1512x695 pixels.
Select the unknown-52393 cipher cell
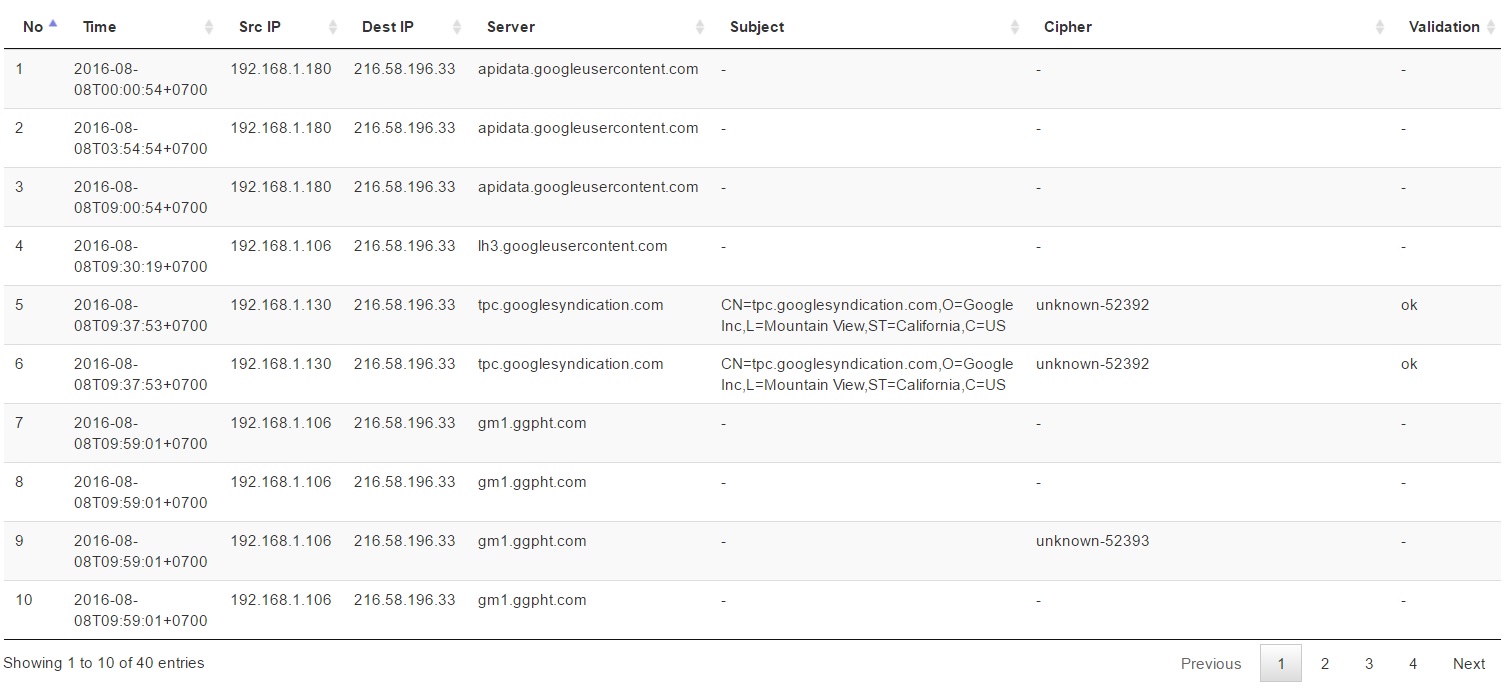(1093, 541)
